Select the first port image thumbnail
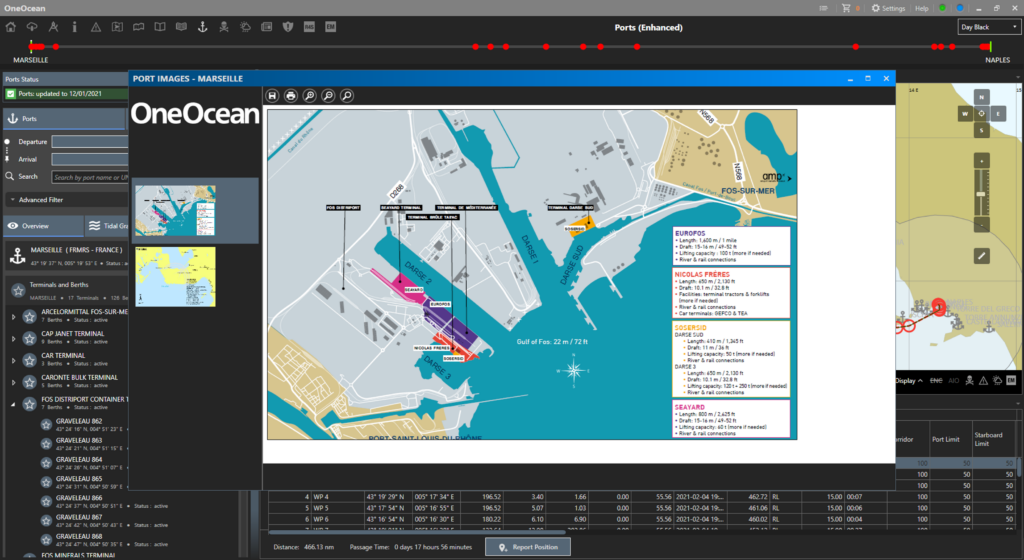1024x560 pixels. pos(175,211)
